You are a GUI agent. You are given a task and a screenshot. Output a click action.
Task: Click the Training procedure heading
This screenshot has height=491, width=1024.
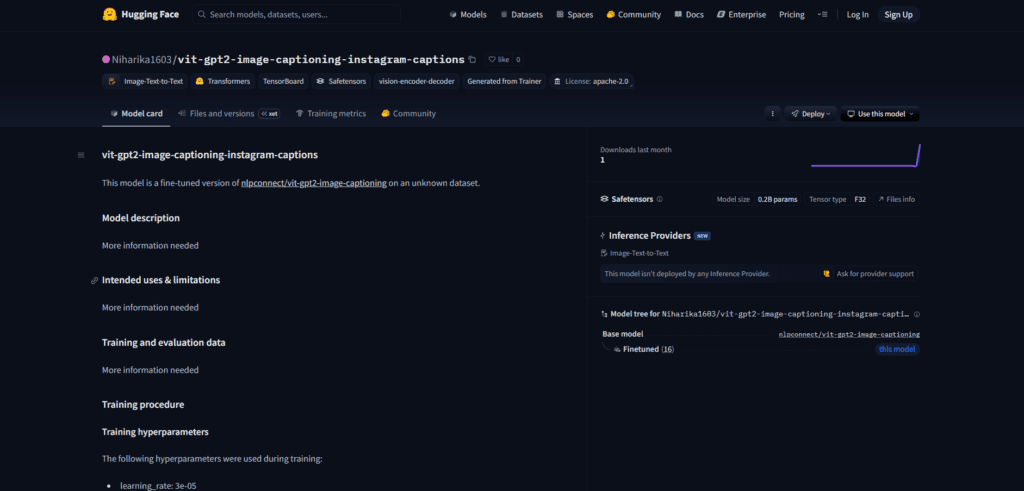(143, 405)
